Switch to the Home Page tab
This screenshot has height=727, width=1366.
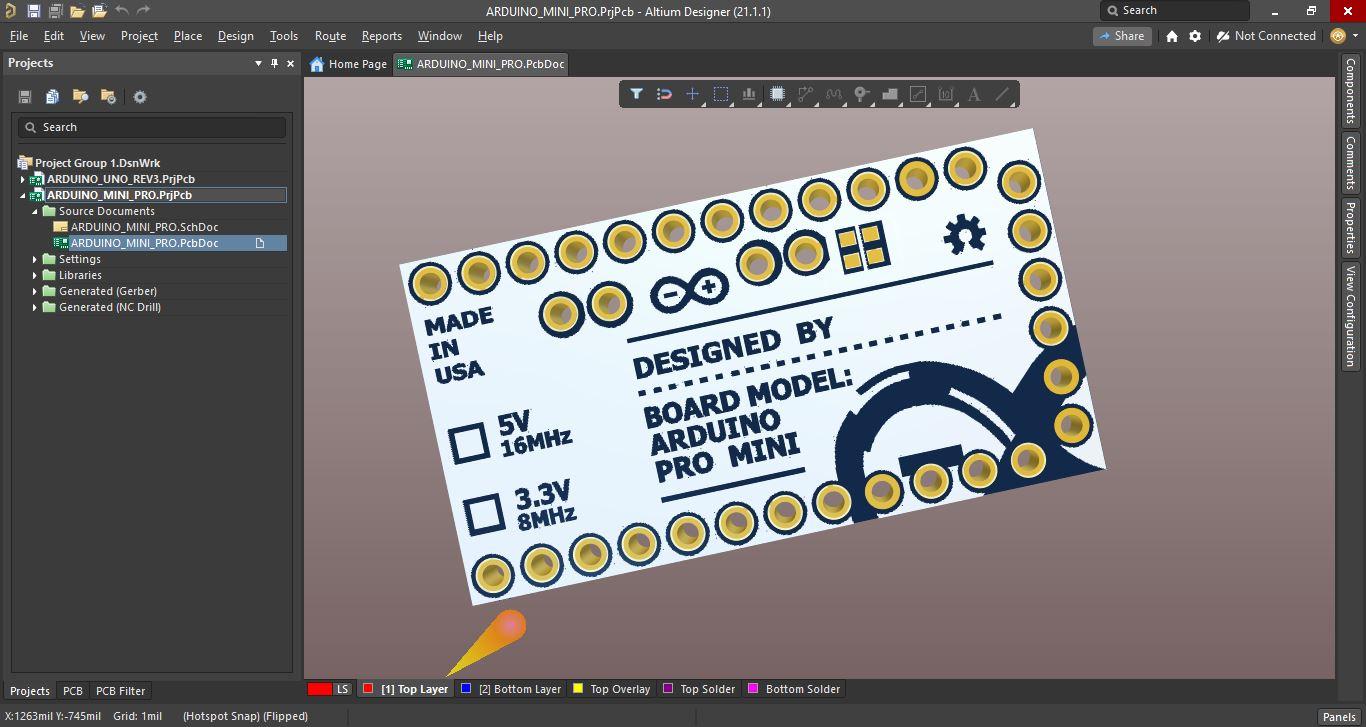point(348,64)
